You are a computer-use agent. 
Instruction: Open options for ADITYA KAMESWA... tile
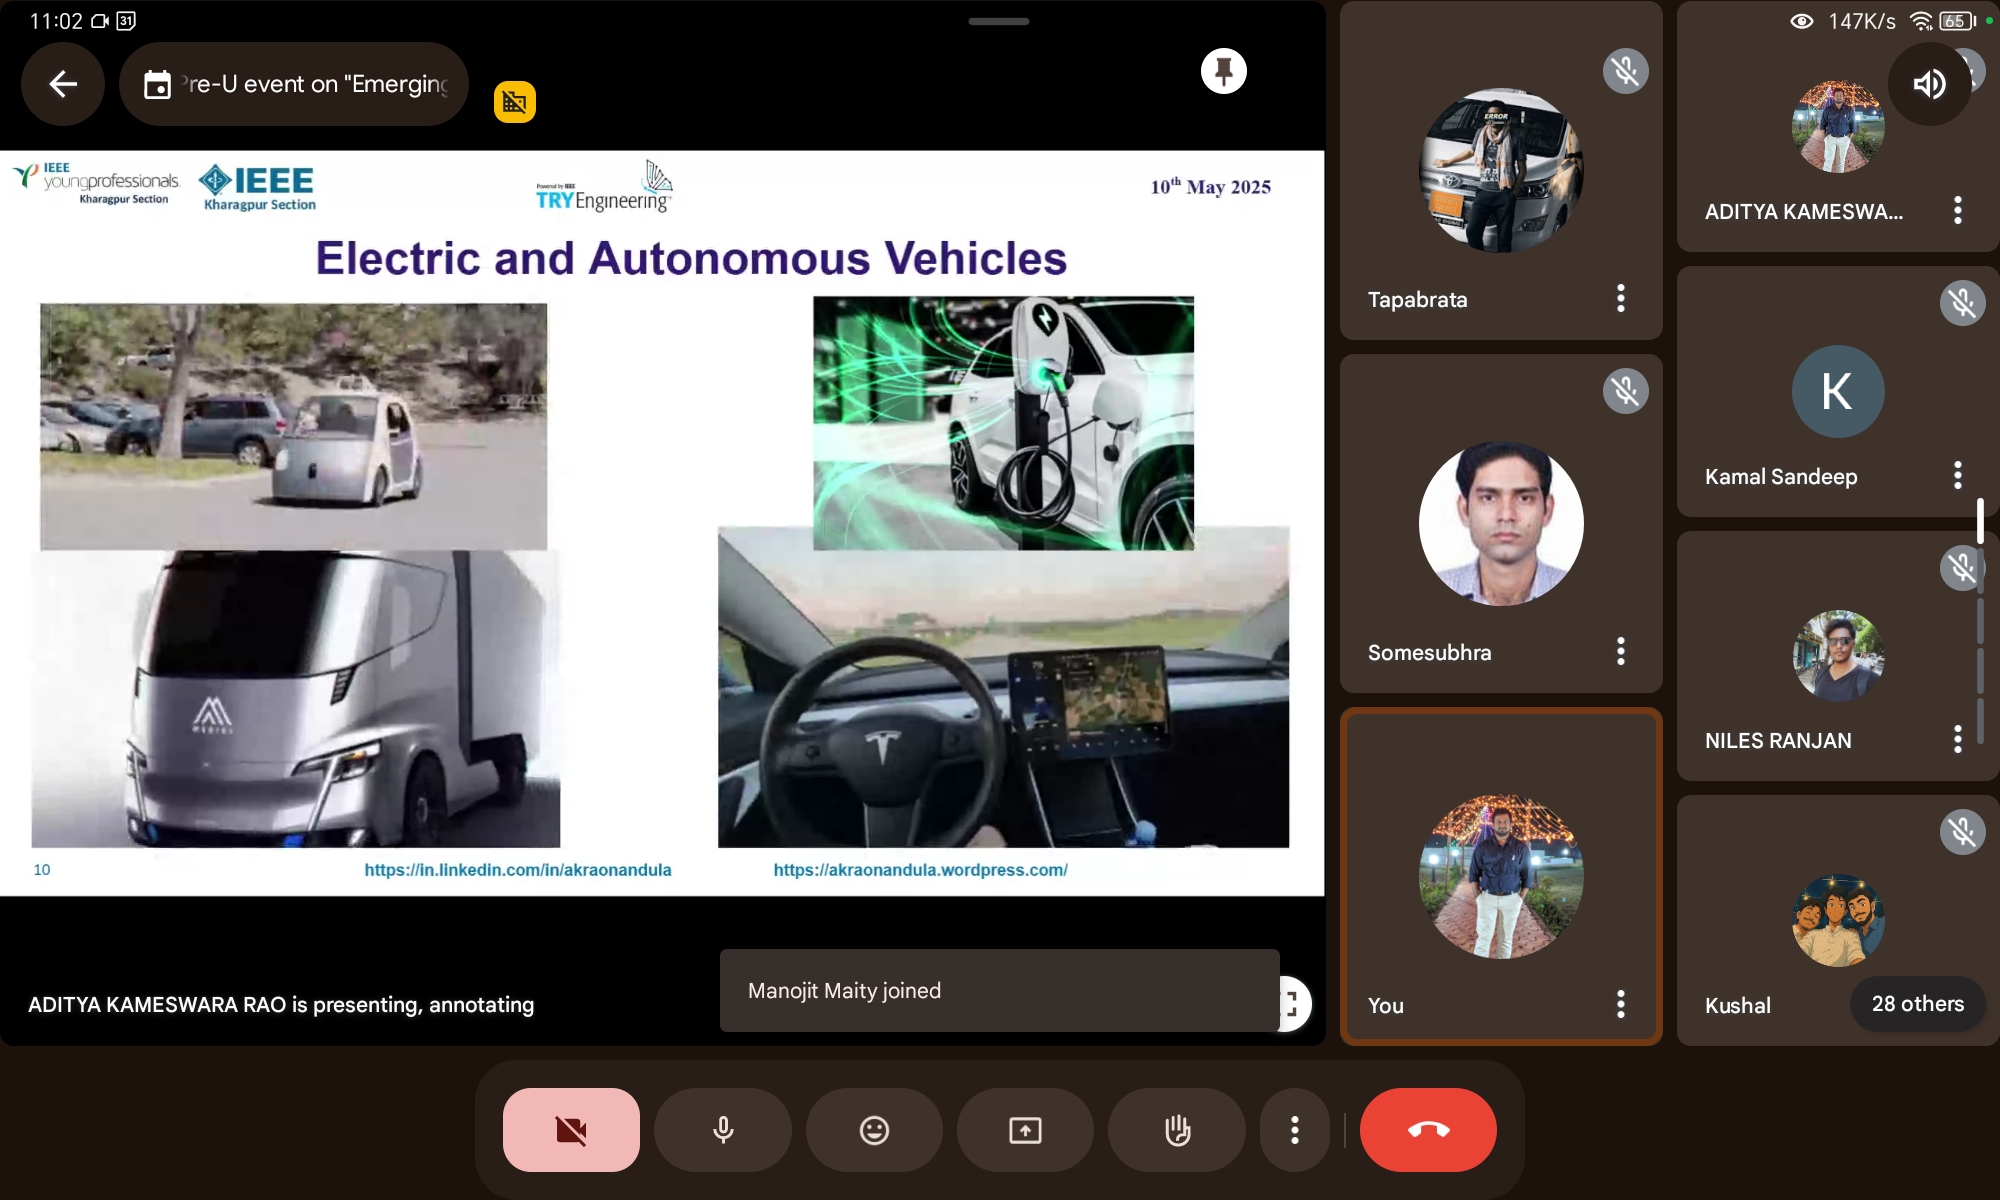pos(1958,210)
